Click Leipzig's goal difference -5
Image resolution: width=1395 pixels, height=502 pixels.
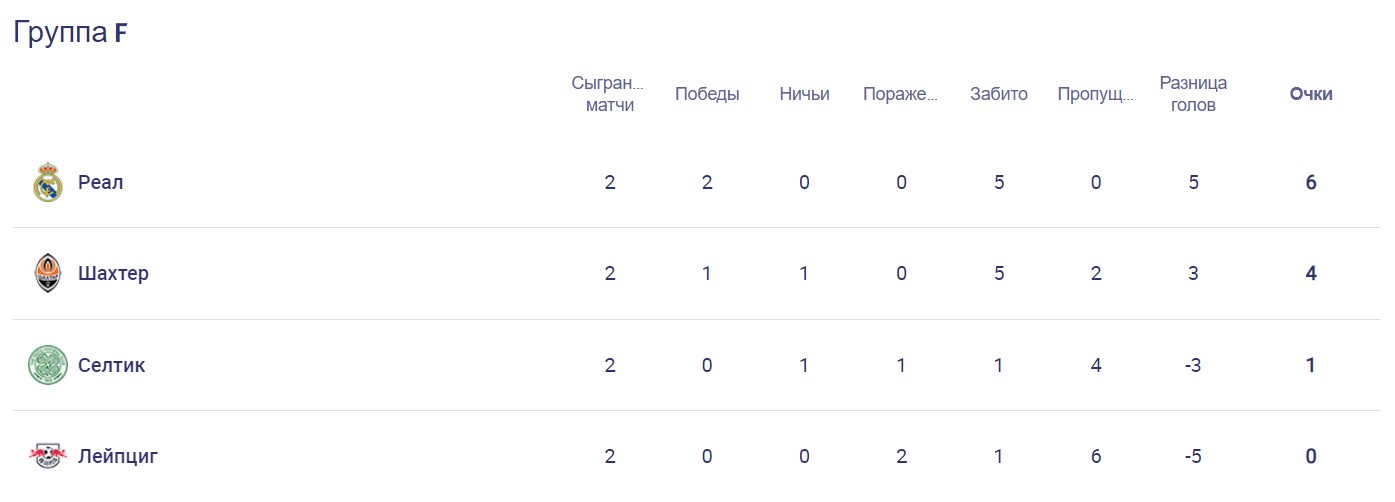click(x=1192, y=457)
